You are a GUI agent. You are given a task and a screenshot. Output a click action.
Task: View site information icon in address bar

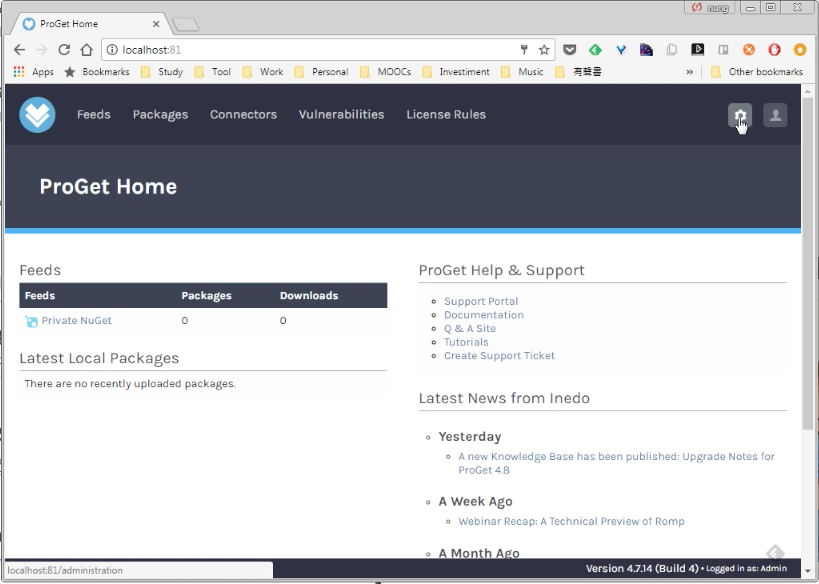coord(112,50)
